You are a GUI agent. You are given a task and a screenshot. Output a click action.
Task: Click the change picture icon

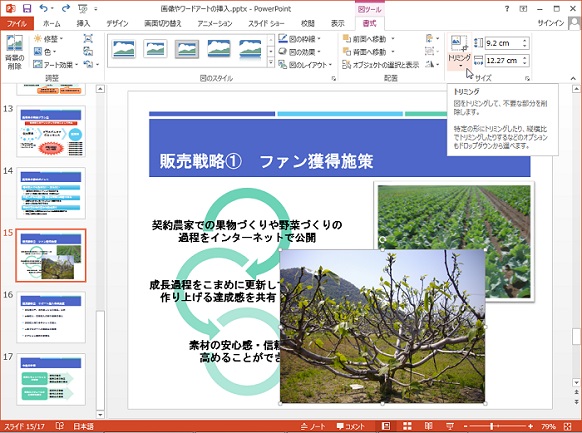tap(88, 52)
